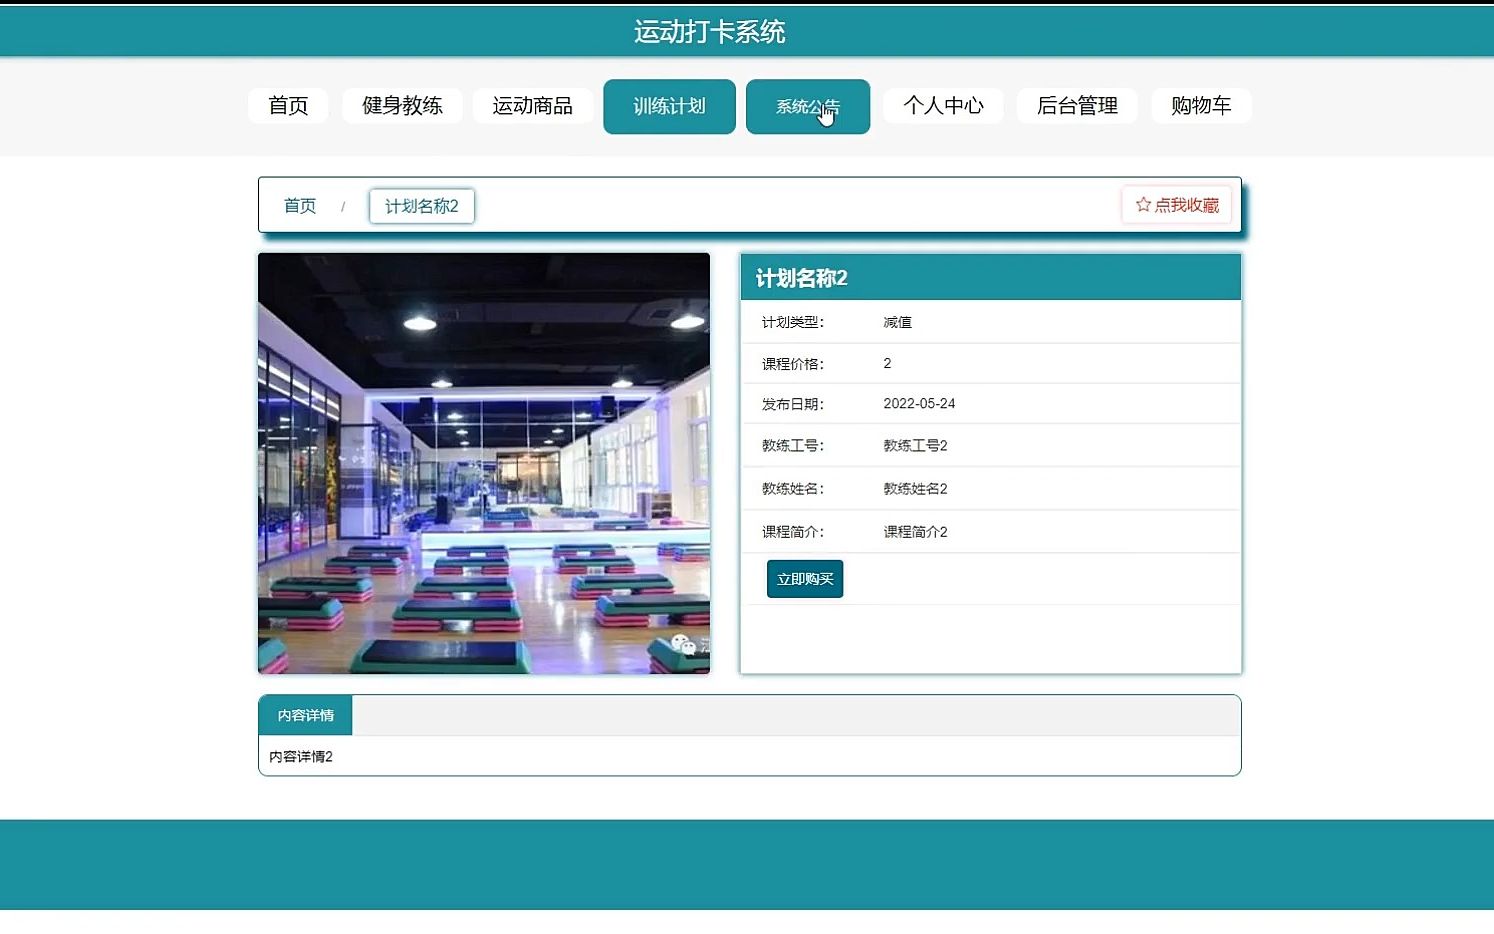Select the 训练计划 tab

(x=669, y=105)
